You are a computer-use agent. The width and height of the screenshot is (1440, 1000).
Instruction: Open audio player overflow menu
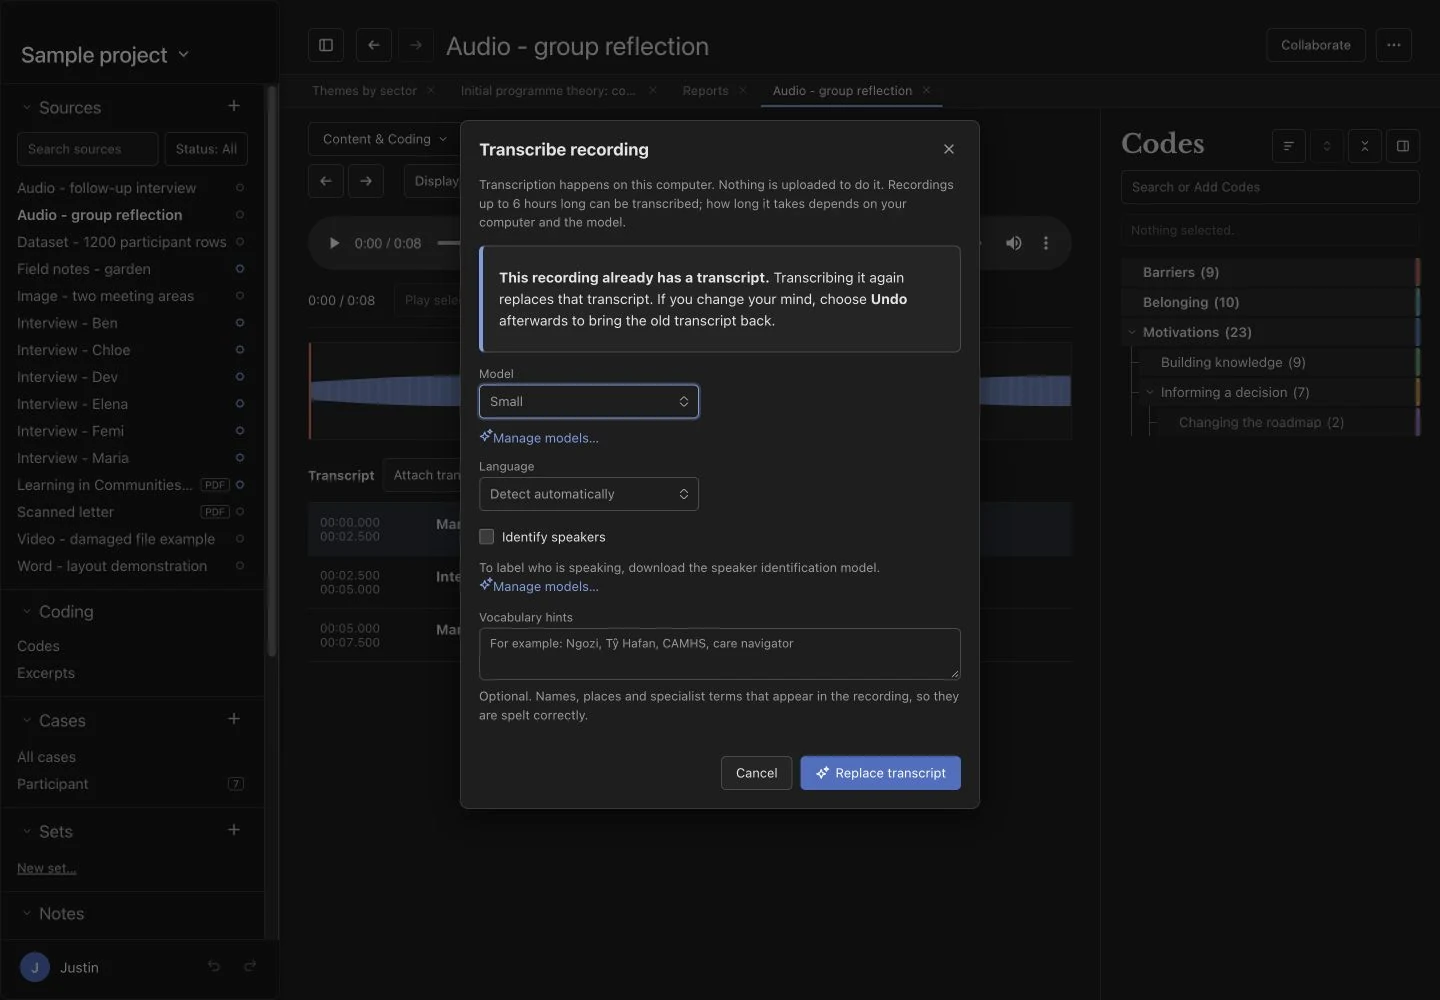[x=1046, y=243]
